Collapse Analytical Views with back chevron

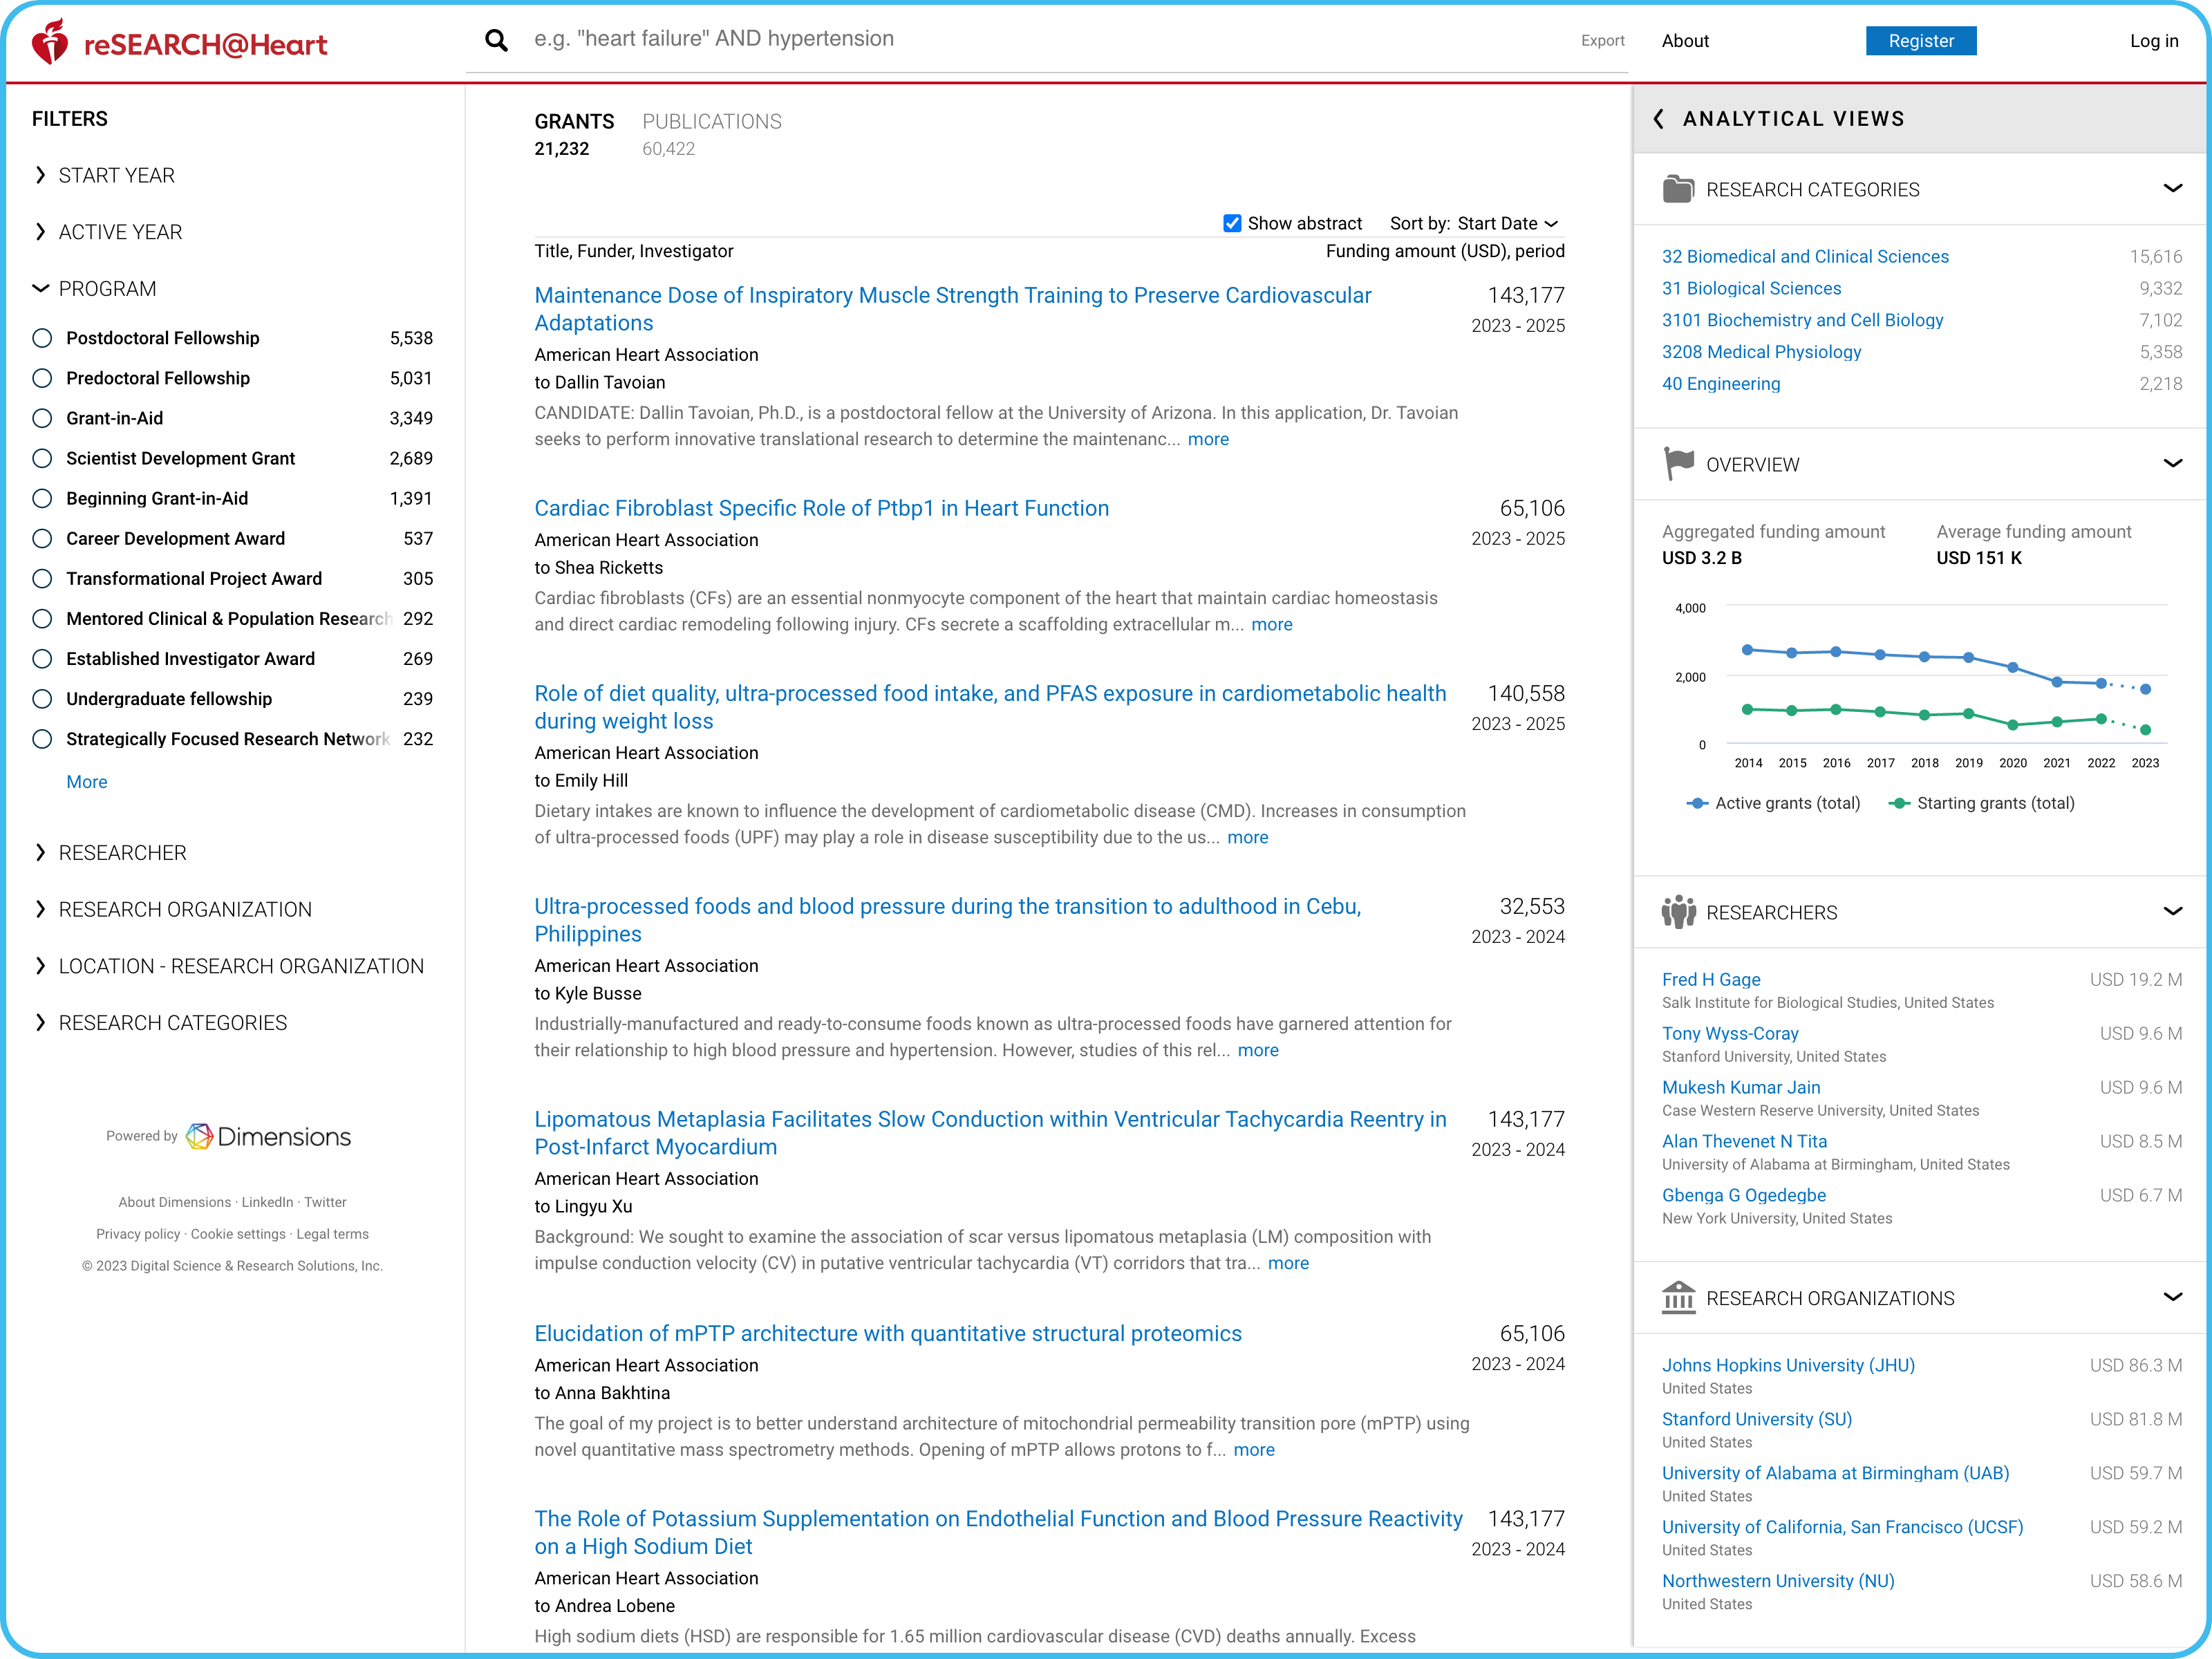[x=1659, y=119]
